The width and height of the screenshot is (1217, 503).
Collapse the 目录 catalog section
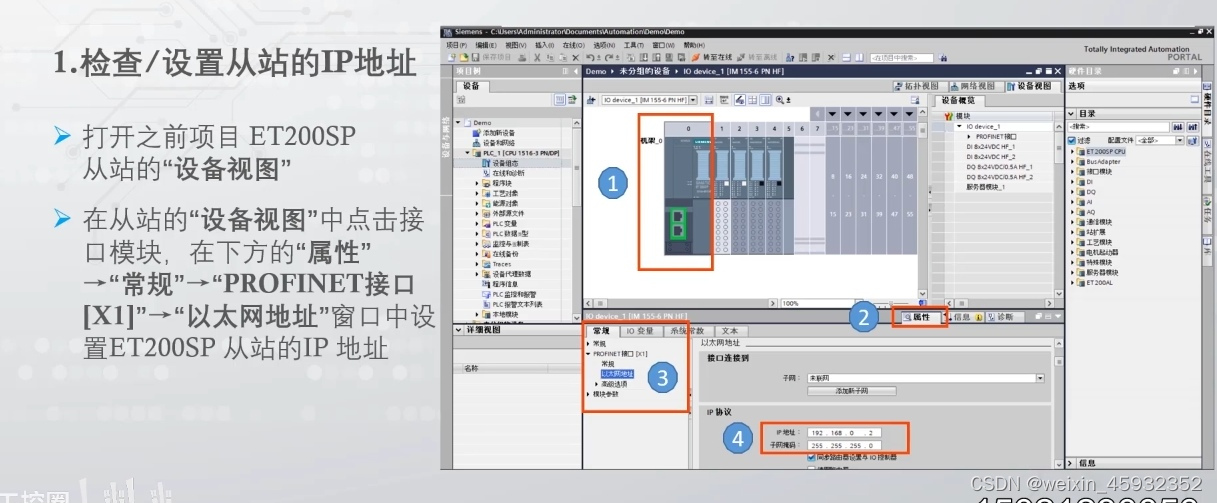coord(1073,114)
